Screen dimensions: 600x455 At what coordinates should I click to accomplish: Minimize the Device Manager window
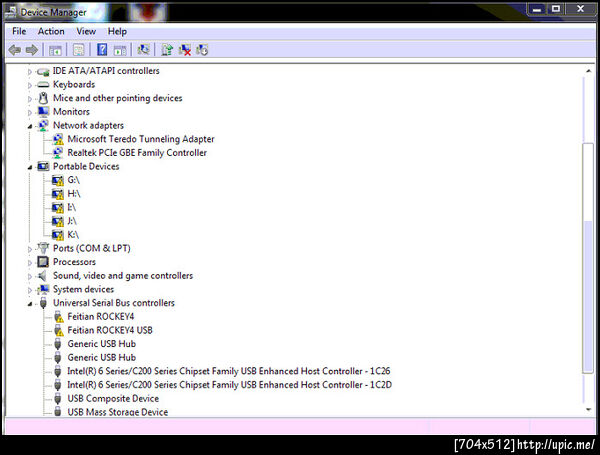(x=537, y=8)
